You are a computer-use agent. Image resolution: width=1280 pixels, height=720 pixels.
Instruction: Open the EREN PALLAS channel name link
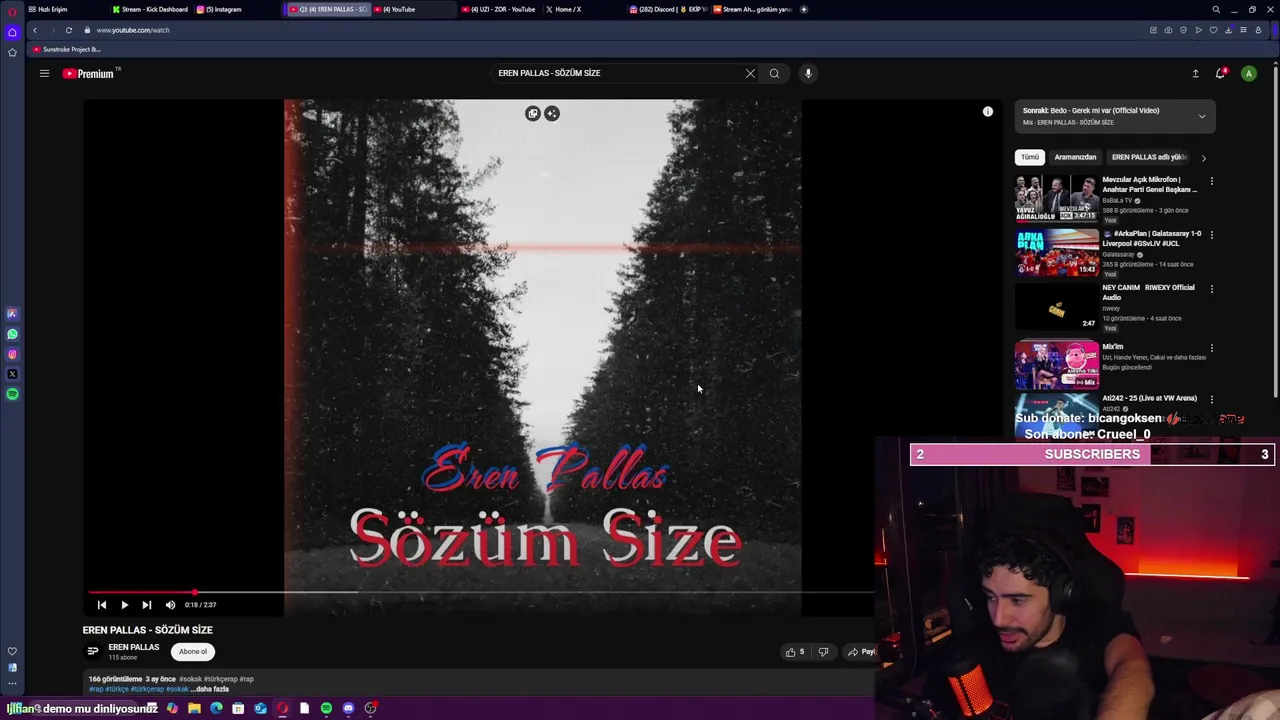tap(134, 647)
